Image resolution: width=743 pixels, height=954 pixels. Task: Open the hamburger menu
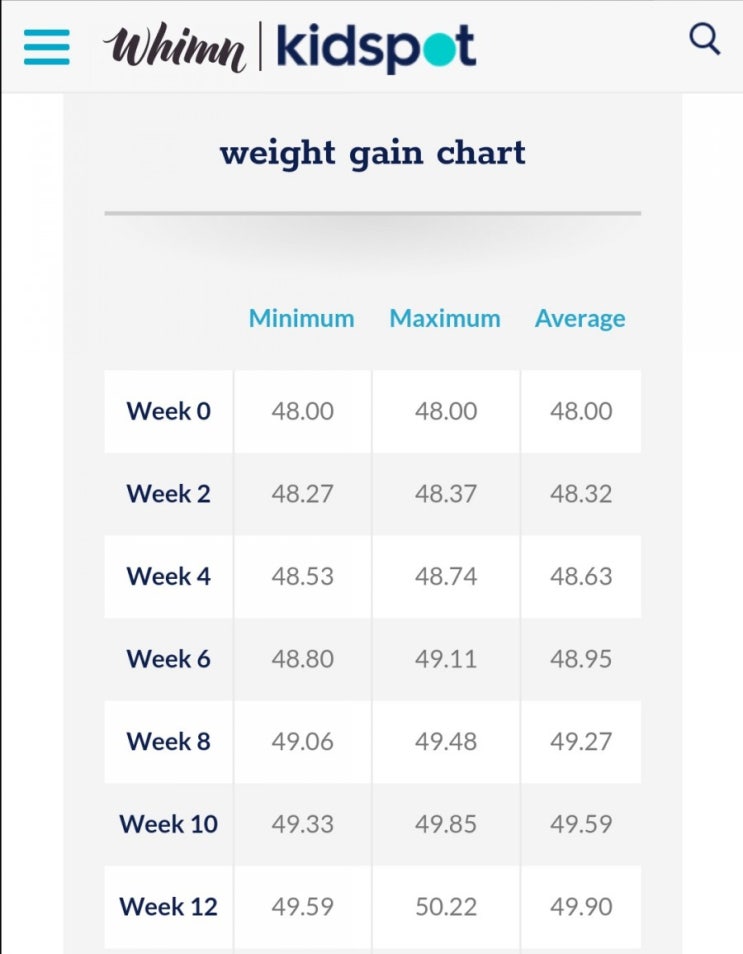[46, 47]
